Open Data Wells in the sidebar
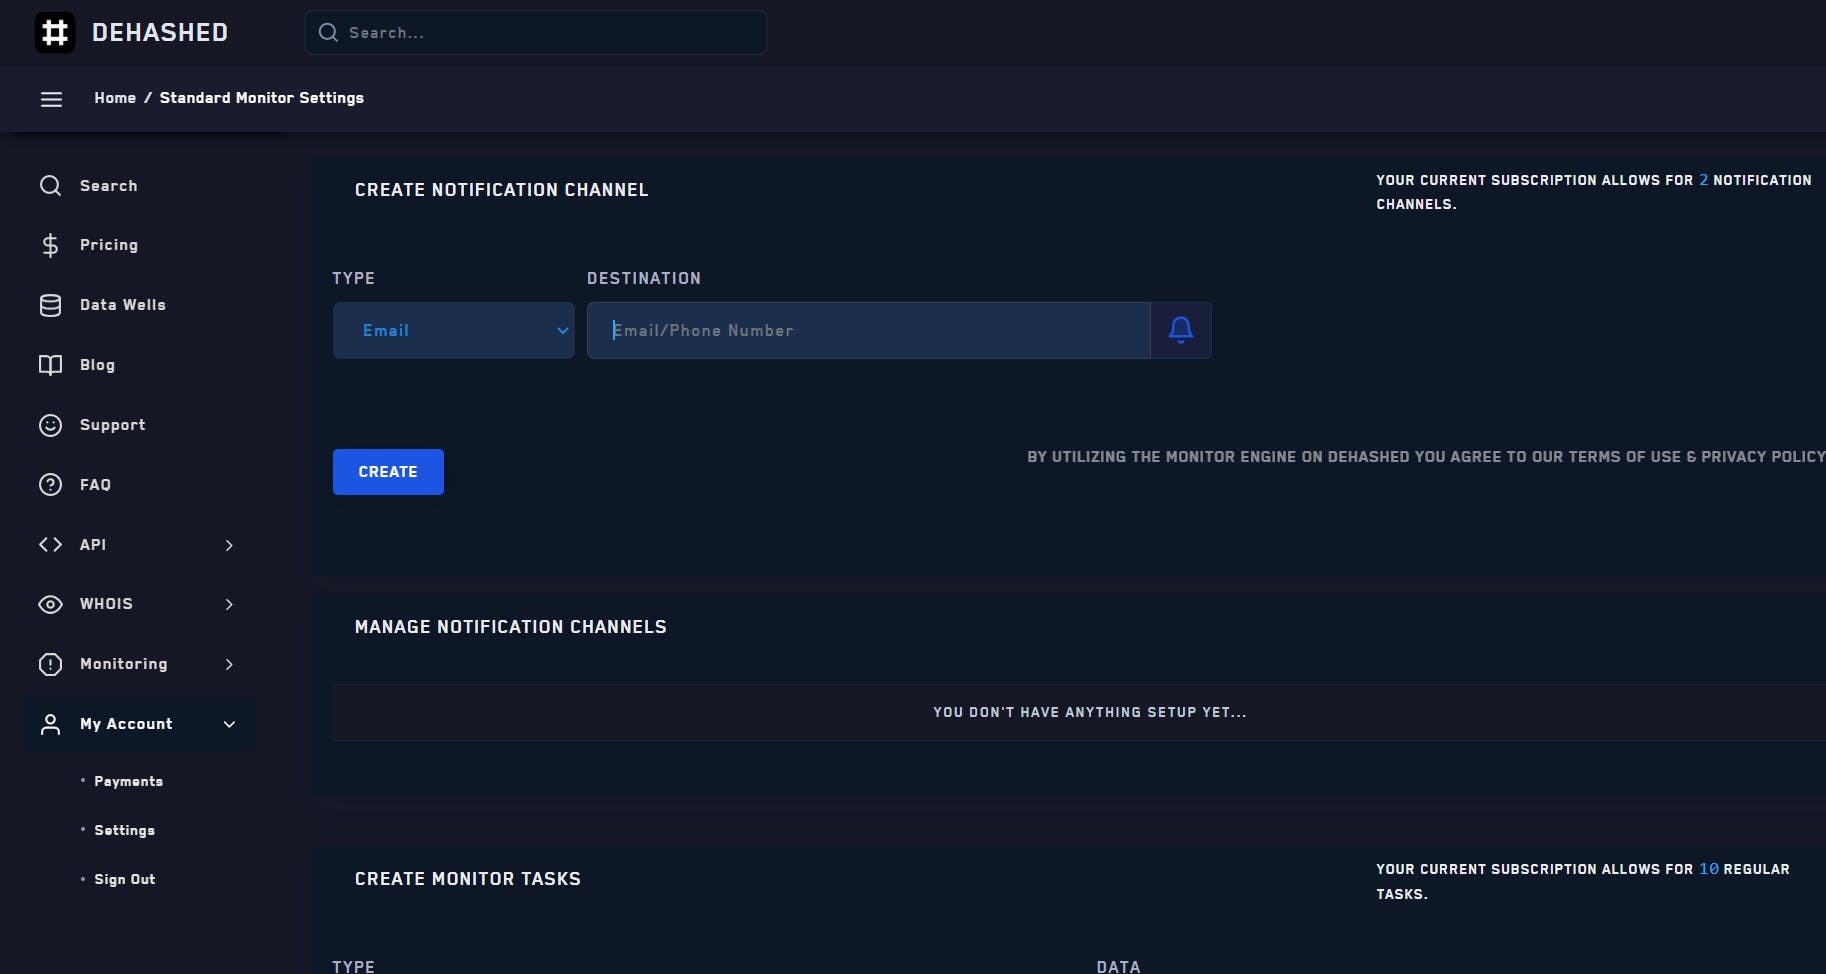Image resolution: width=1826 pixels, height=974 pixels. [x=123, y=305]
